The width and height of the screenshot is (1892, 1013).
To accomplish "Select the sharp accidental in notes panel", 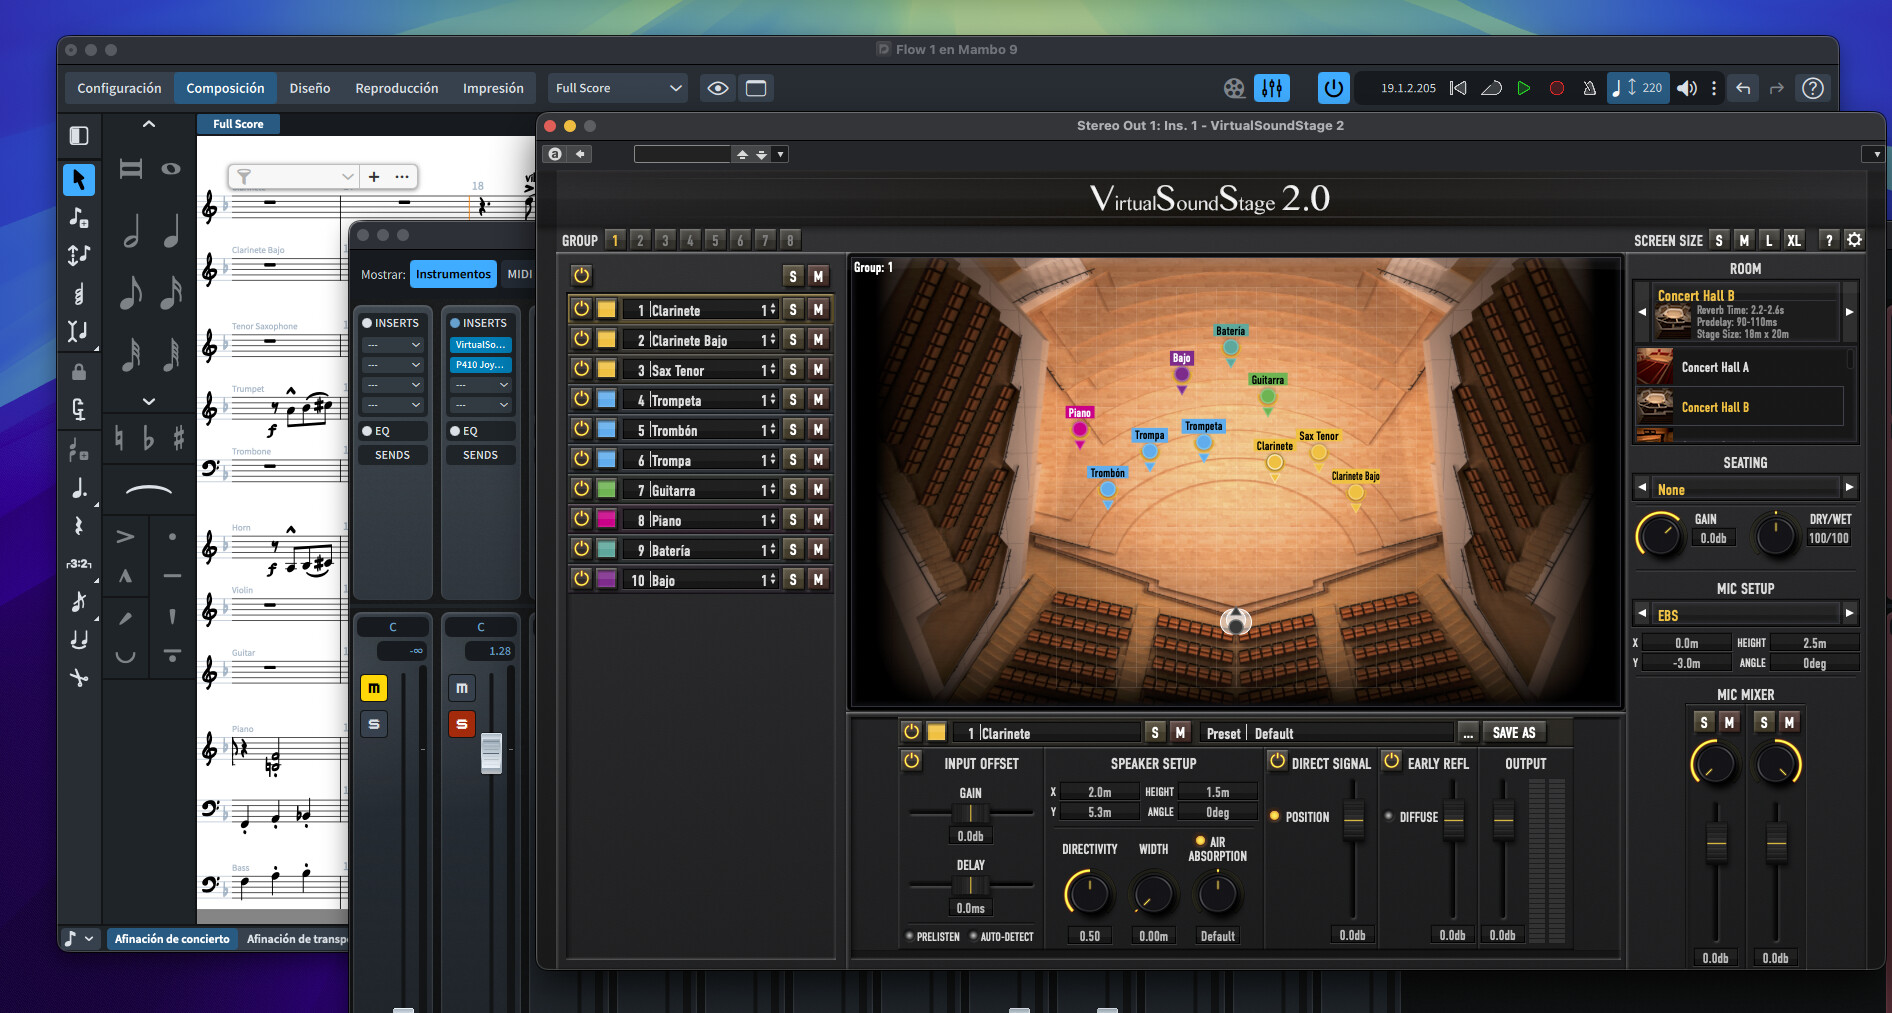I will coord(179,438).
